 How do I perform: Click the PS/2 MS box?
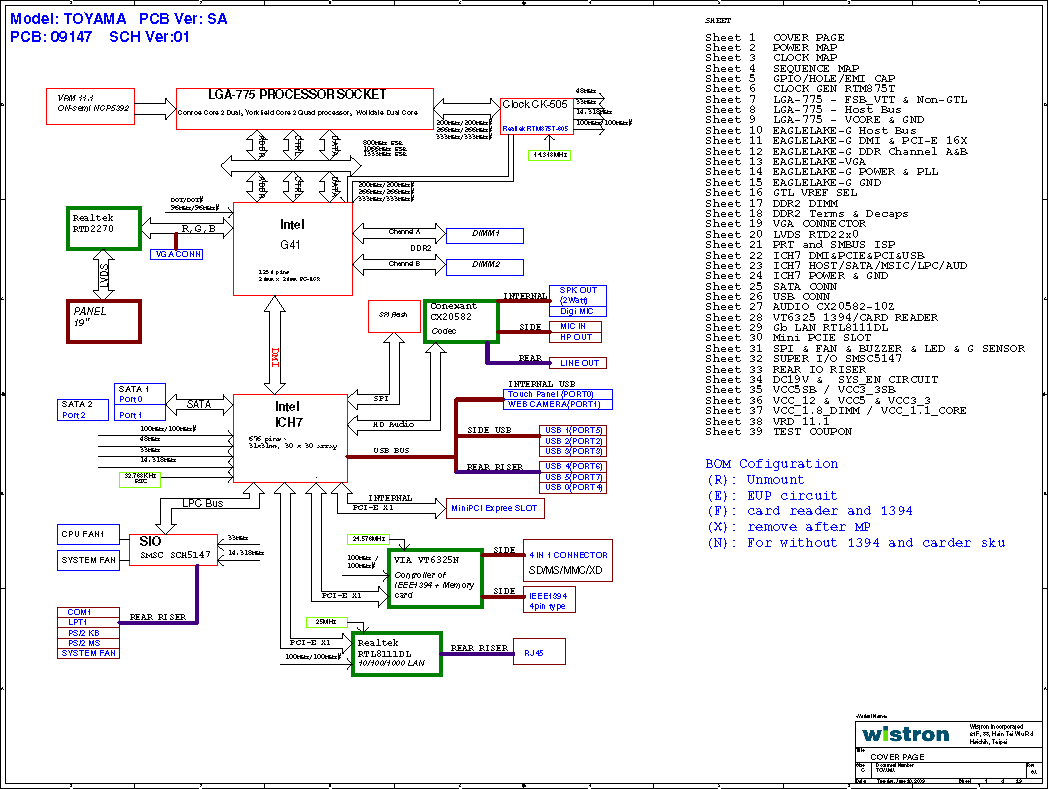coord(88,643)
